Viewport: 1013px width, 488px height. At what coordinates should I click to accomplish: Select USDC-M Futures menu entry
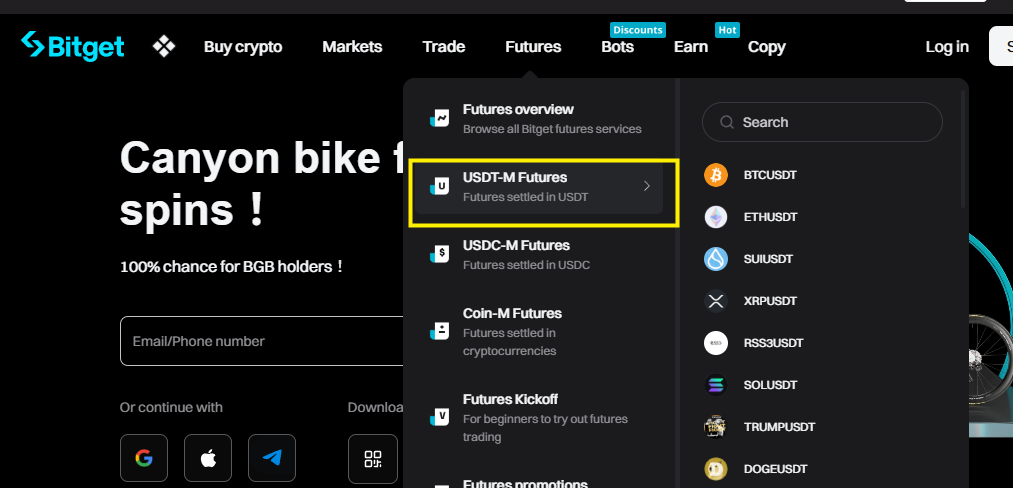point(539,255)
